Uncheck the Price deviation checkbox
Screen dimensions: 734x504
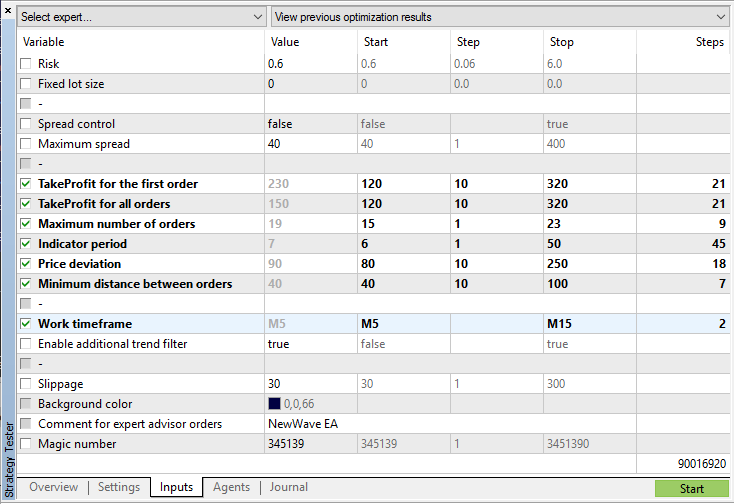pos(26,263)
